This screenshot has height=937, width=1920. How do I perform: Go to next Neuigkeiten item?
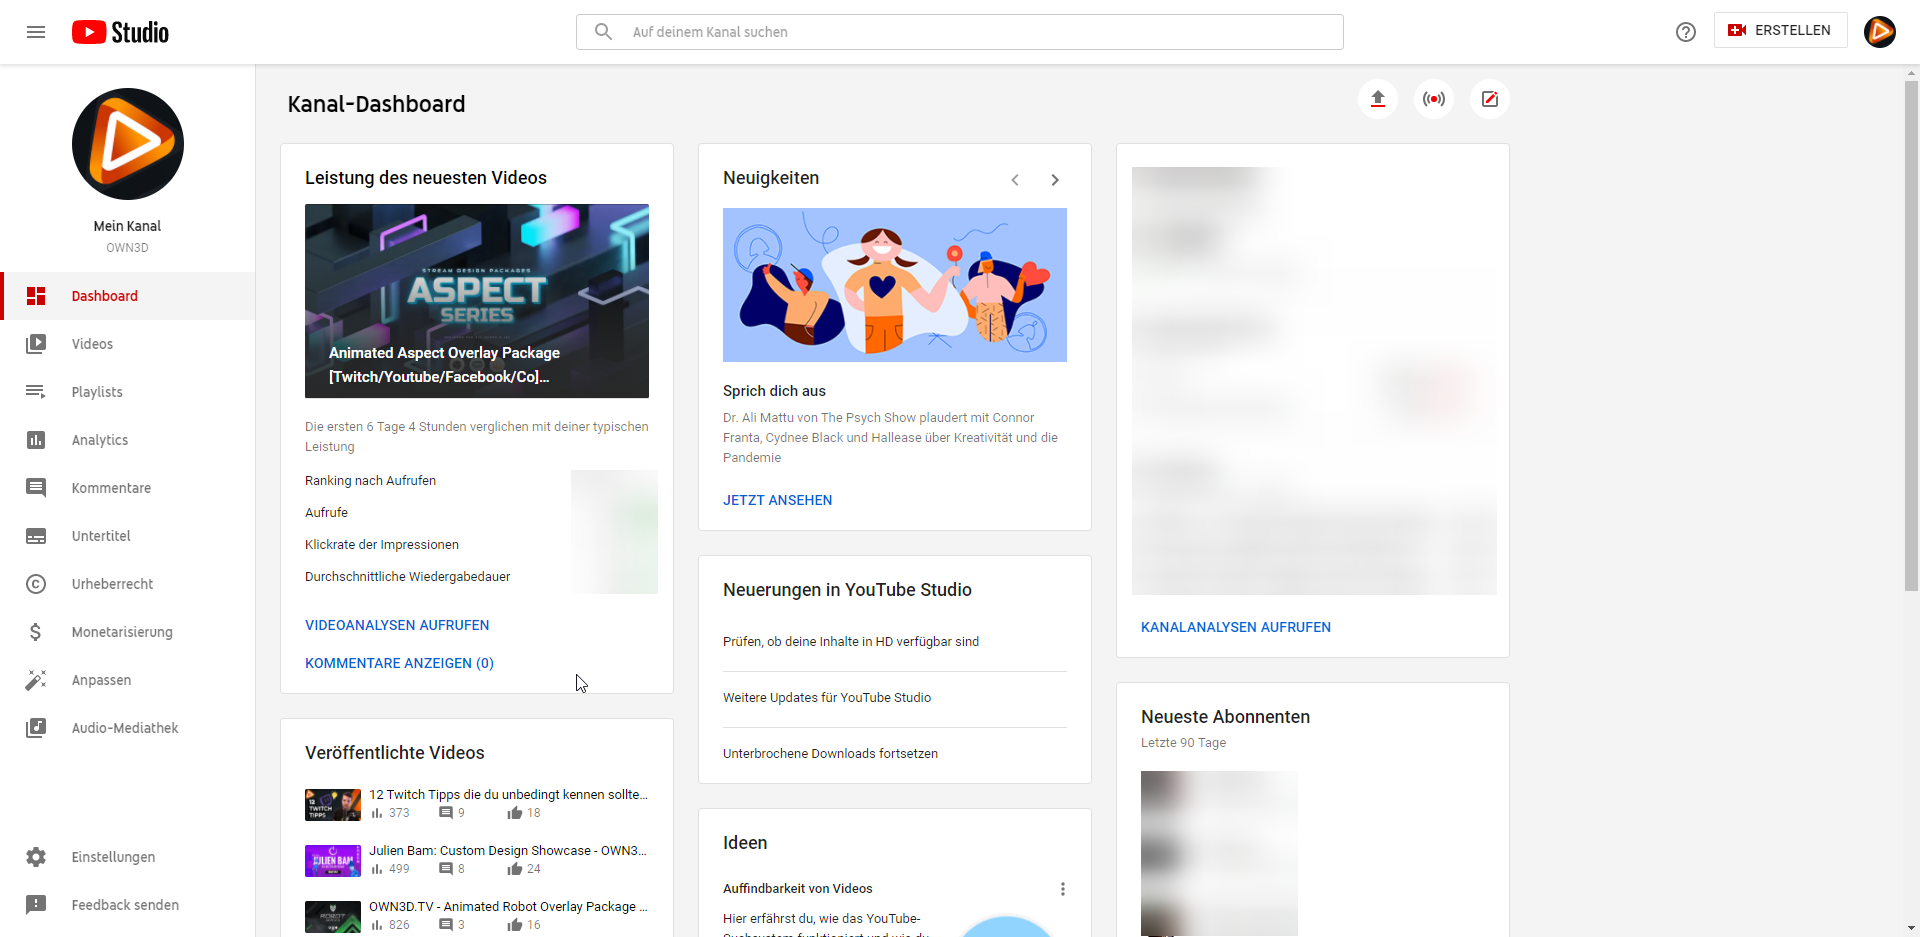(x=1054, y=180)
